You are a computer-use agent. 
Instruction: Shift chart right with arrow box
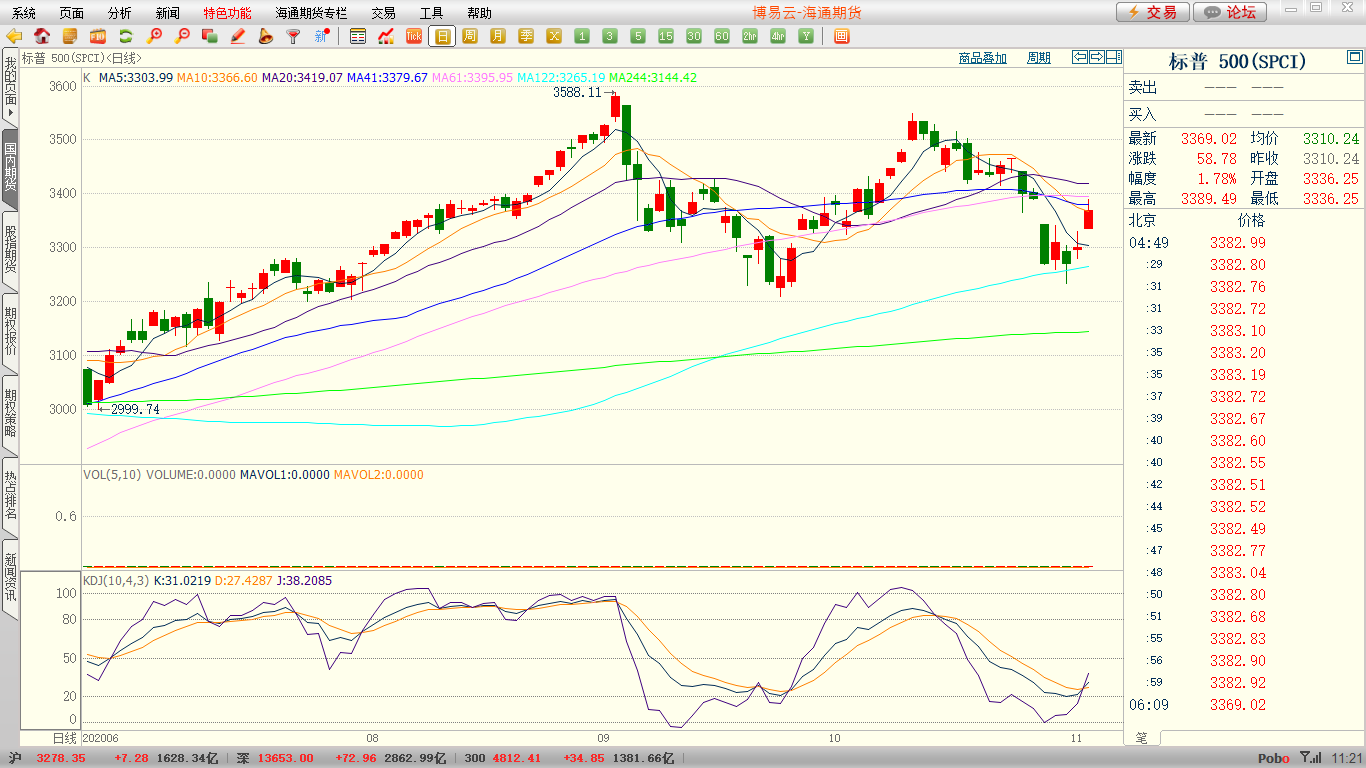tap(1097, 57)
